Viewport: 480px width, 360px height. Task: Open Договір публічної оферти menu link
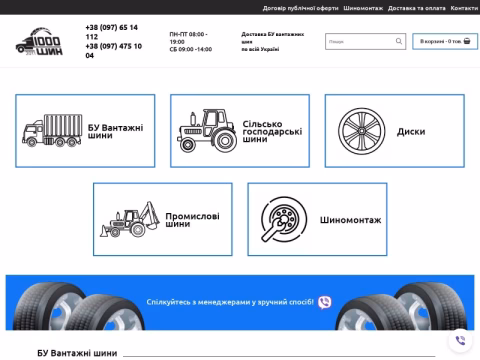coord(300,8)
